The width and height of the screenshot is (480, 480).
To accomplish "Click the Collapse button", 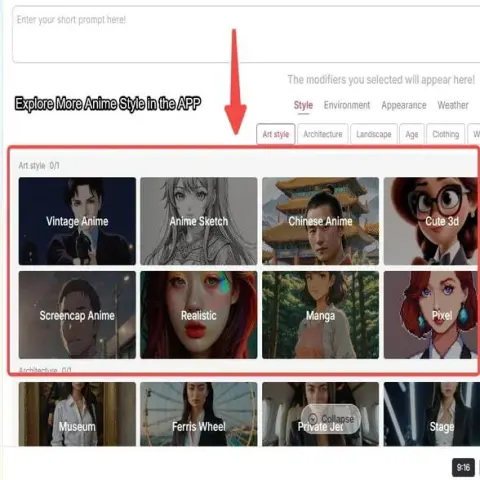I will 331,419.
